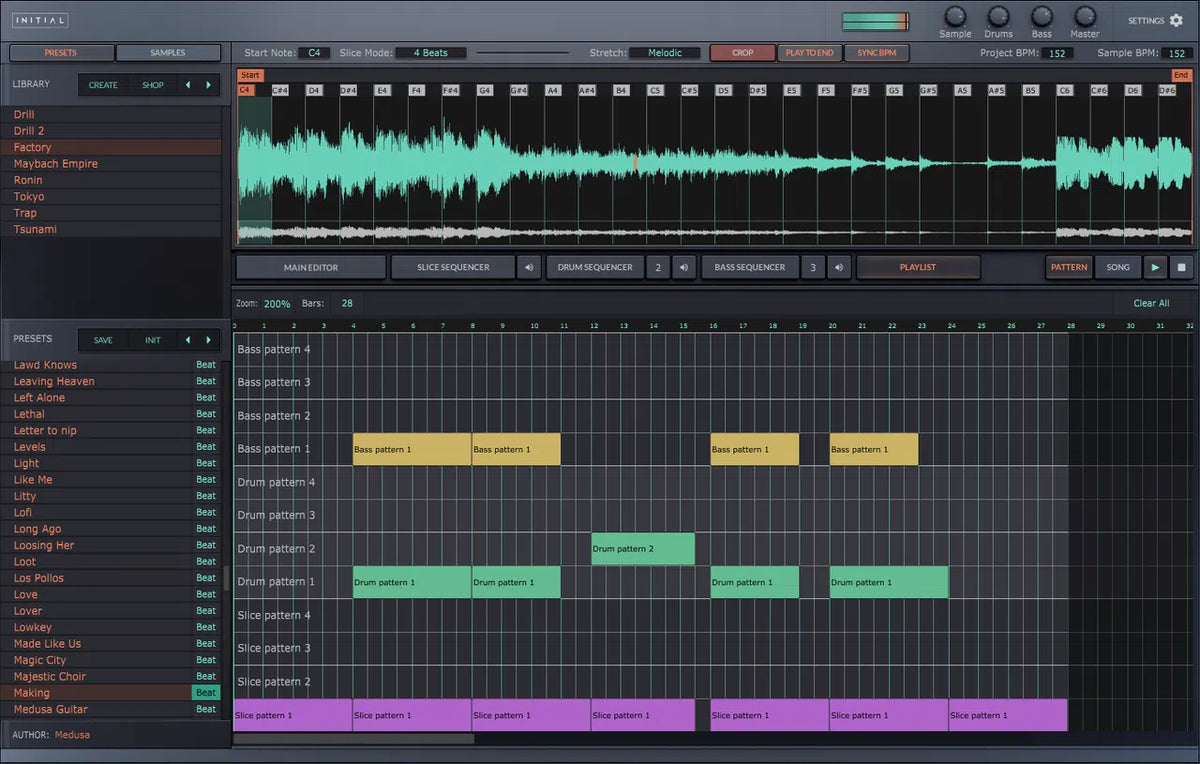
Task: Mute the Bass Sequencer with its speaker icon
Action: [839, 267]
